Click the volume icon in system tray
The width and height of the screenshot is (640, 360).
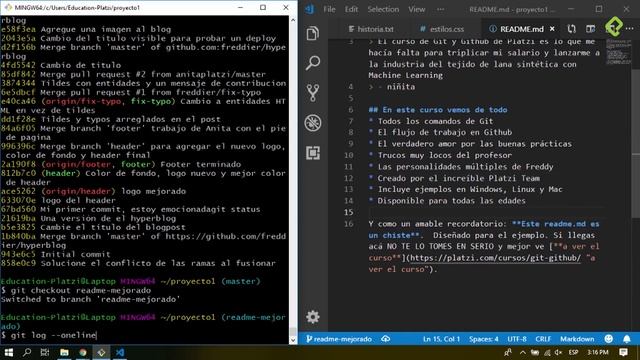tap(558, 352)
